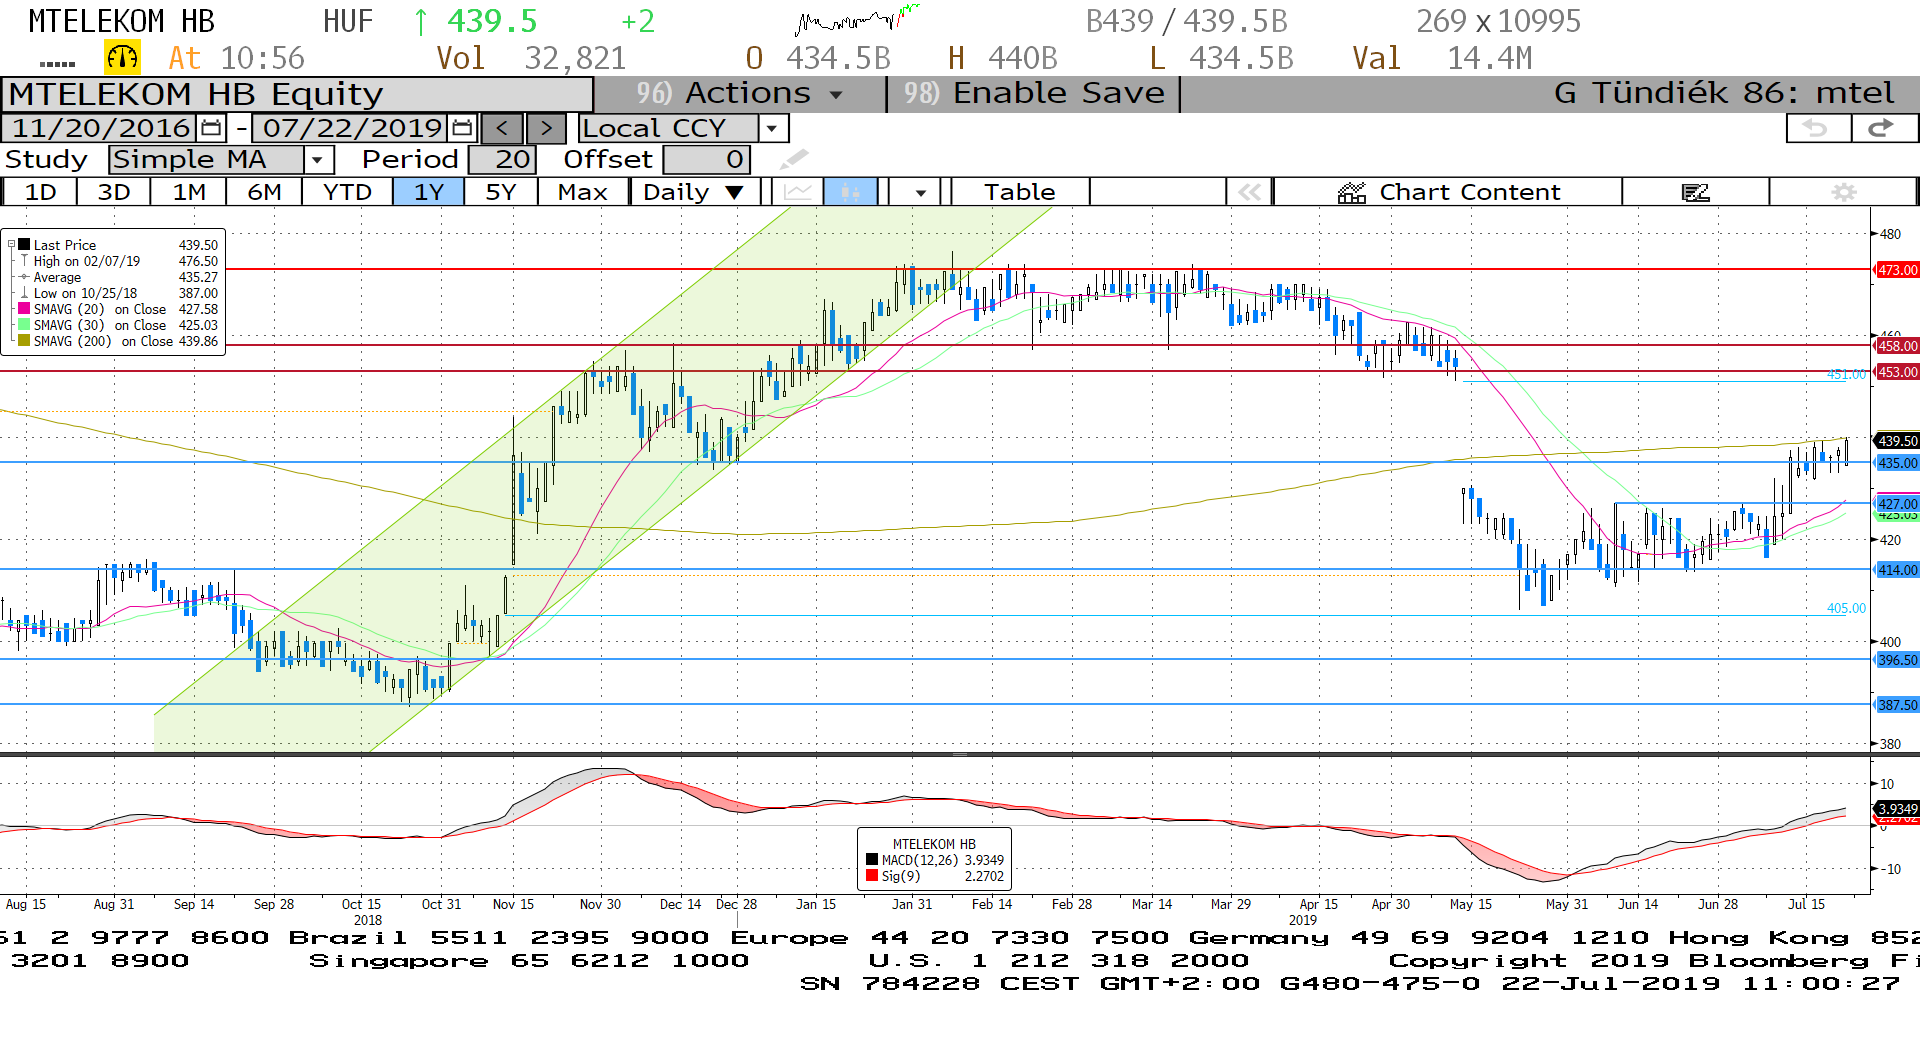Select the 3D range tab
Viewport: 1920px width, 1039px height.
[x=114, y=191]
